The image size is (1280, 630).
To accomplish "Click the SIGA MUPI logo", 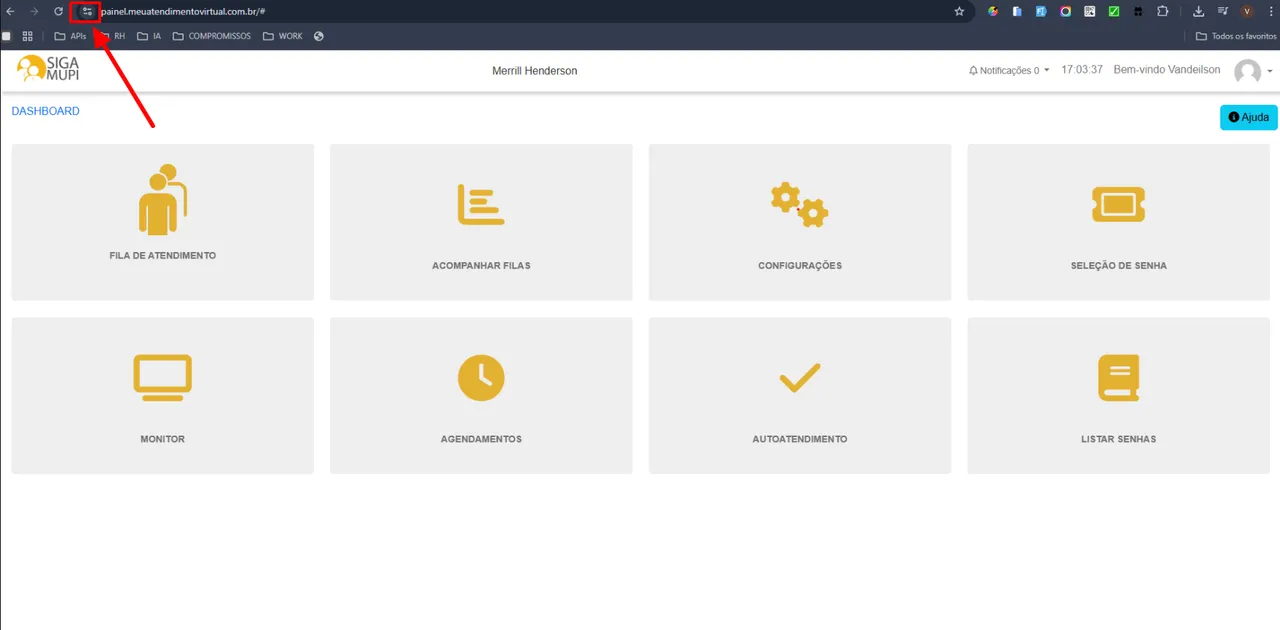I will coord(48,70).
